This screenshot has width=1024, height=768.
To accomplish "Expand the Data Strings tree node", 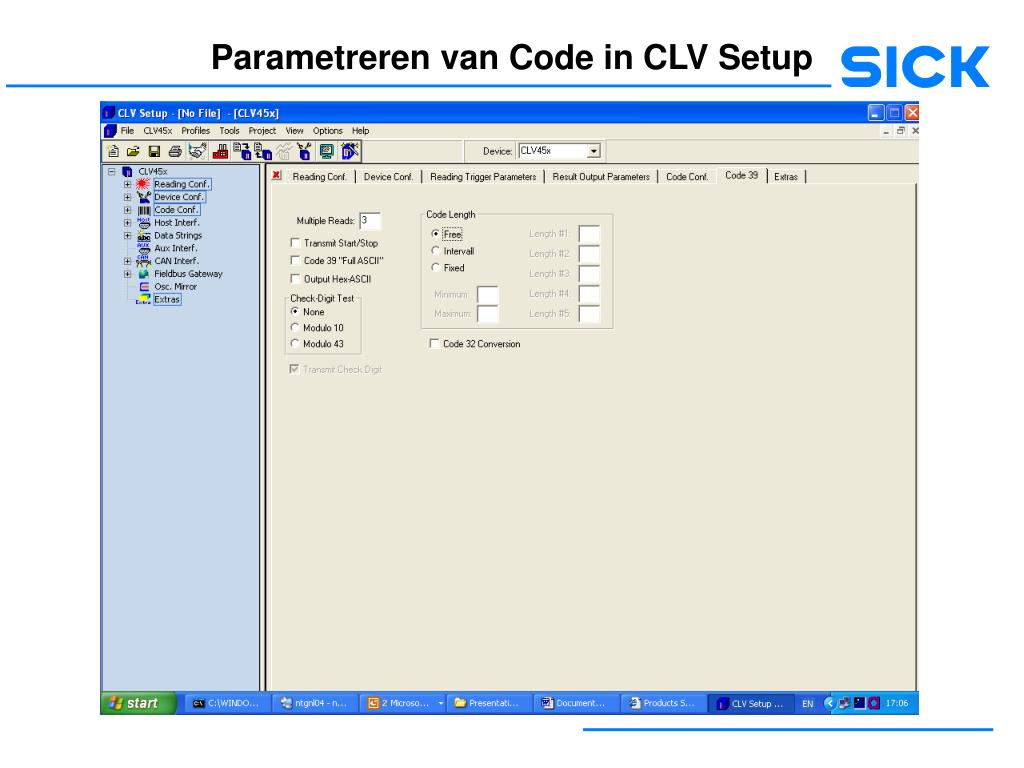I will [127, 236].
